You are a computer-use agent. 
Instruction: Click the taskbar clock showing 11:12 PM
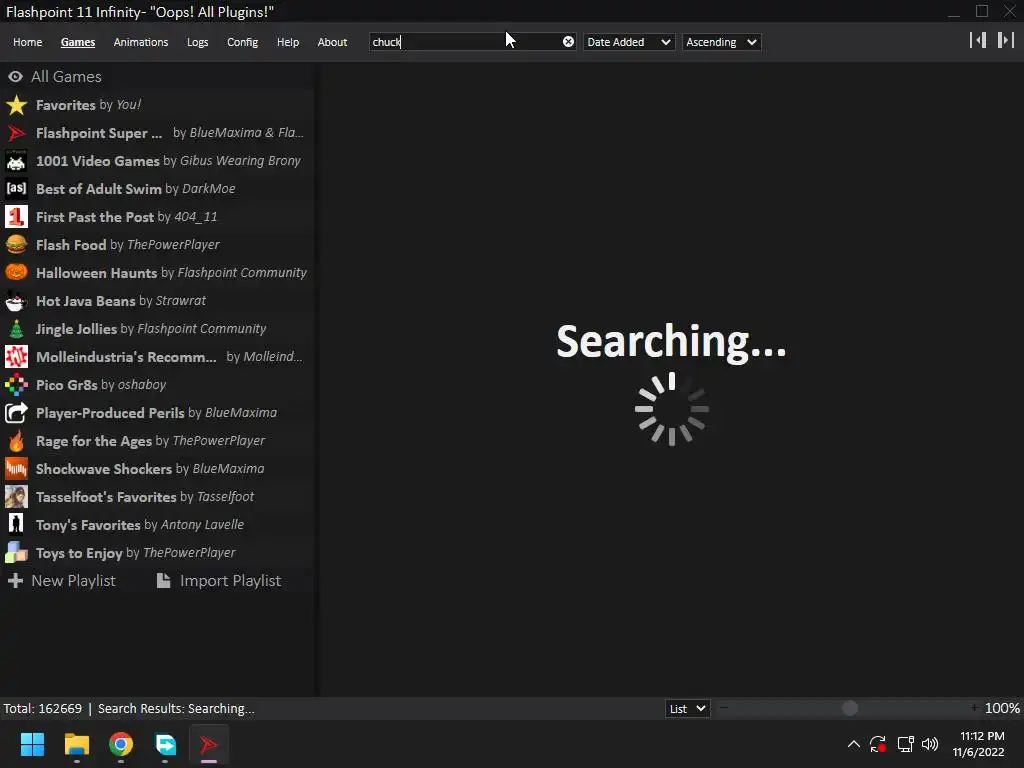978,744
